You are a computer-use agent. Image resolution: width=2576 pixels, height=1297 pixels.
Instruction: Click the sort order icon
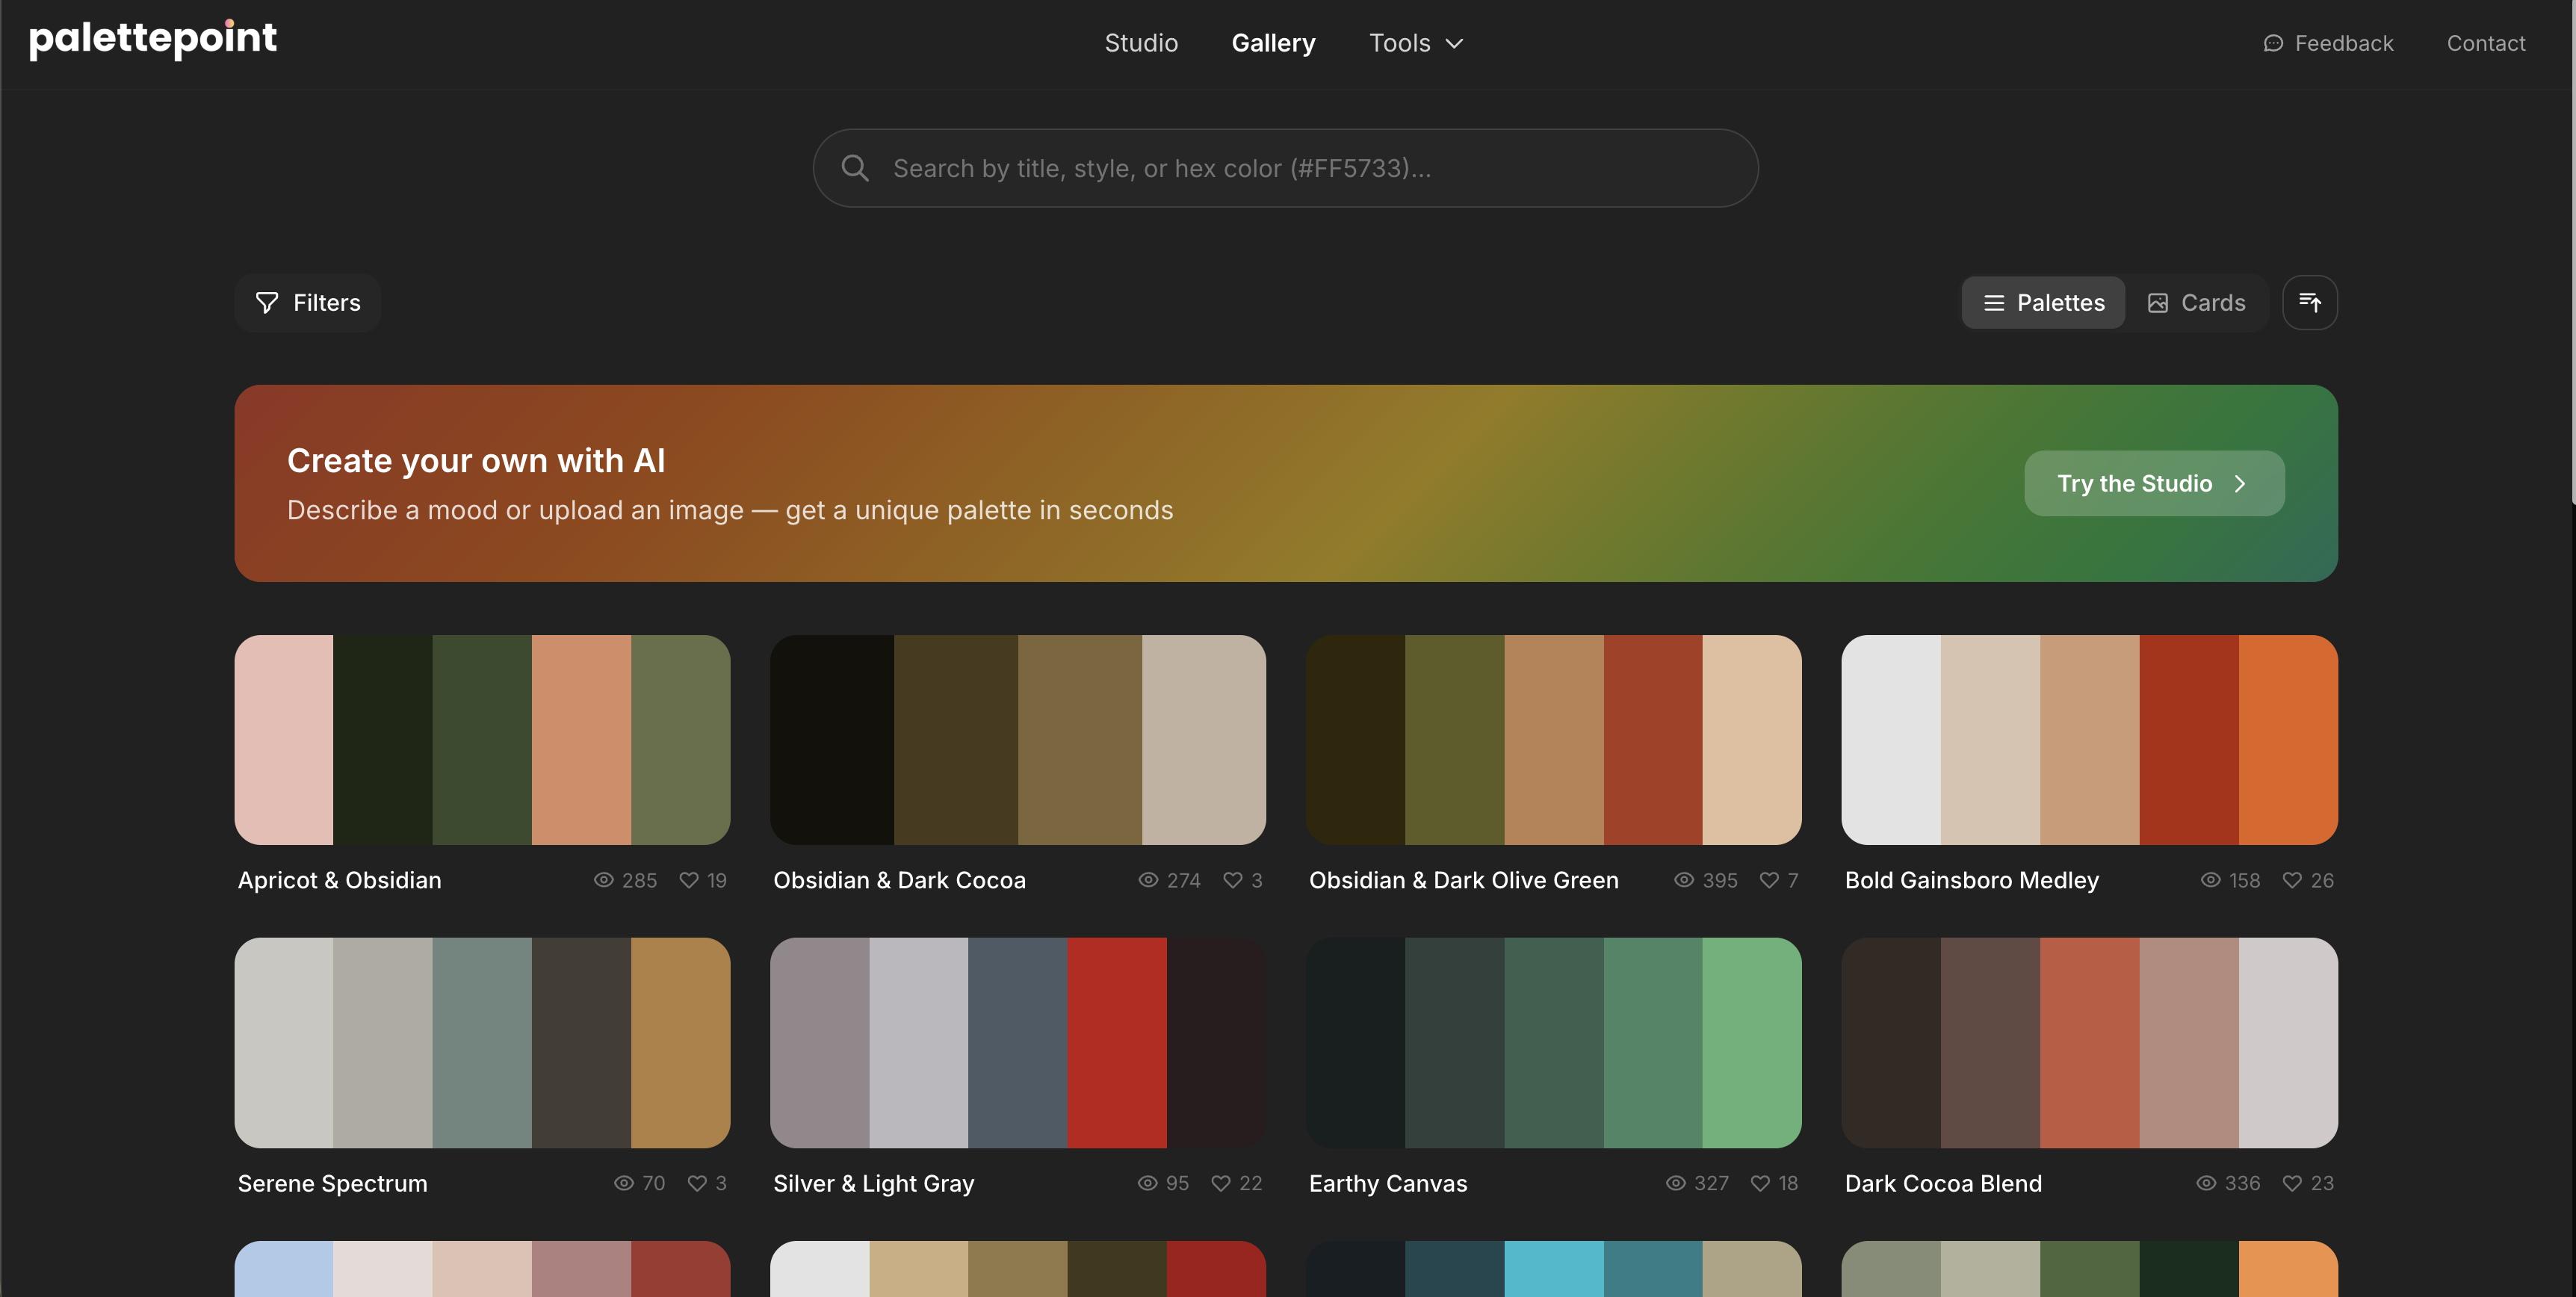coord(2310,302)
